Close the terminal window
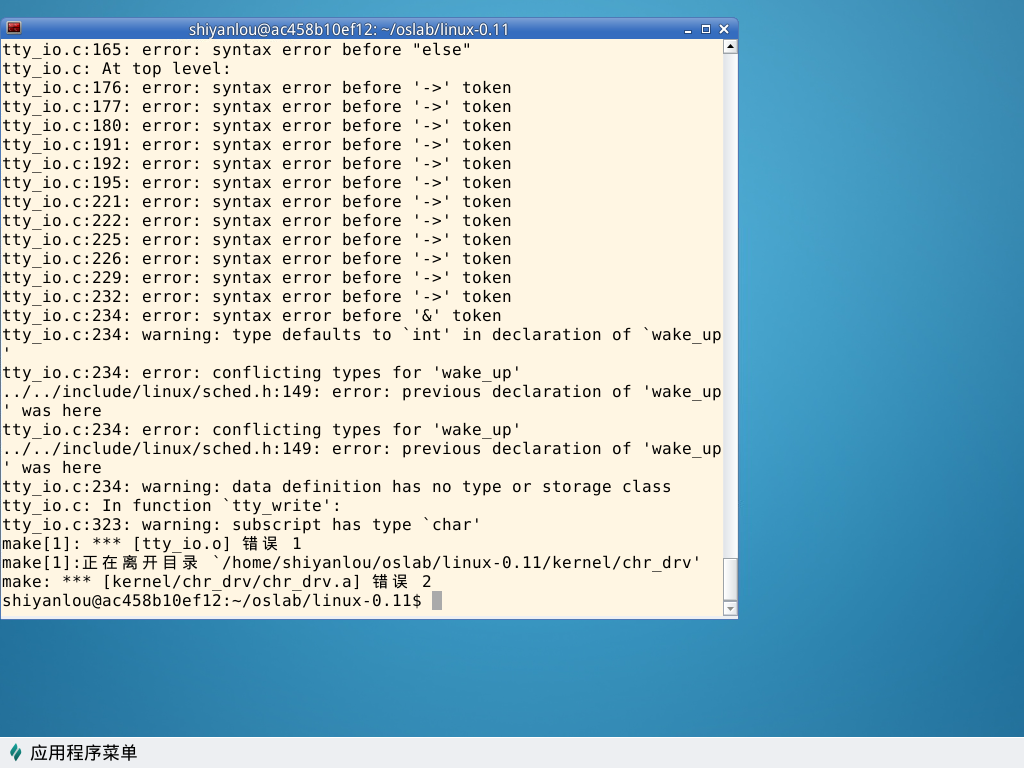 (724, 29)
